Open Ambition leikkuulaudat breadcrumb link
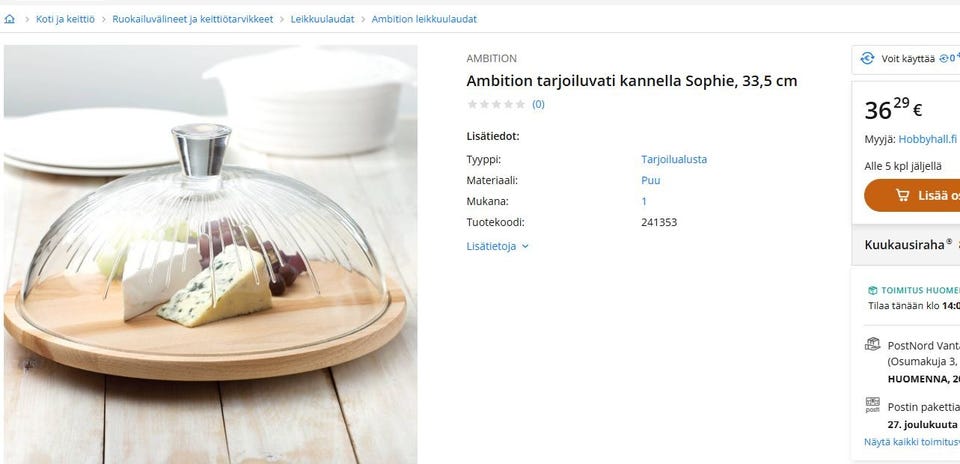The image size is (960, 464). pos(424,19)
